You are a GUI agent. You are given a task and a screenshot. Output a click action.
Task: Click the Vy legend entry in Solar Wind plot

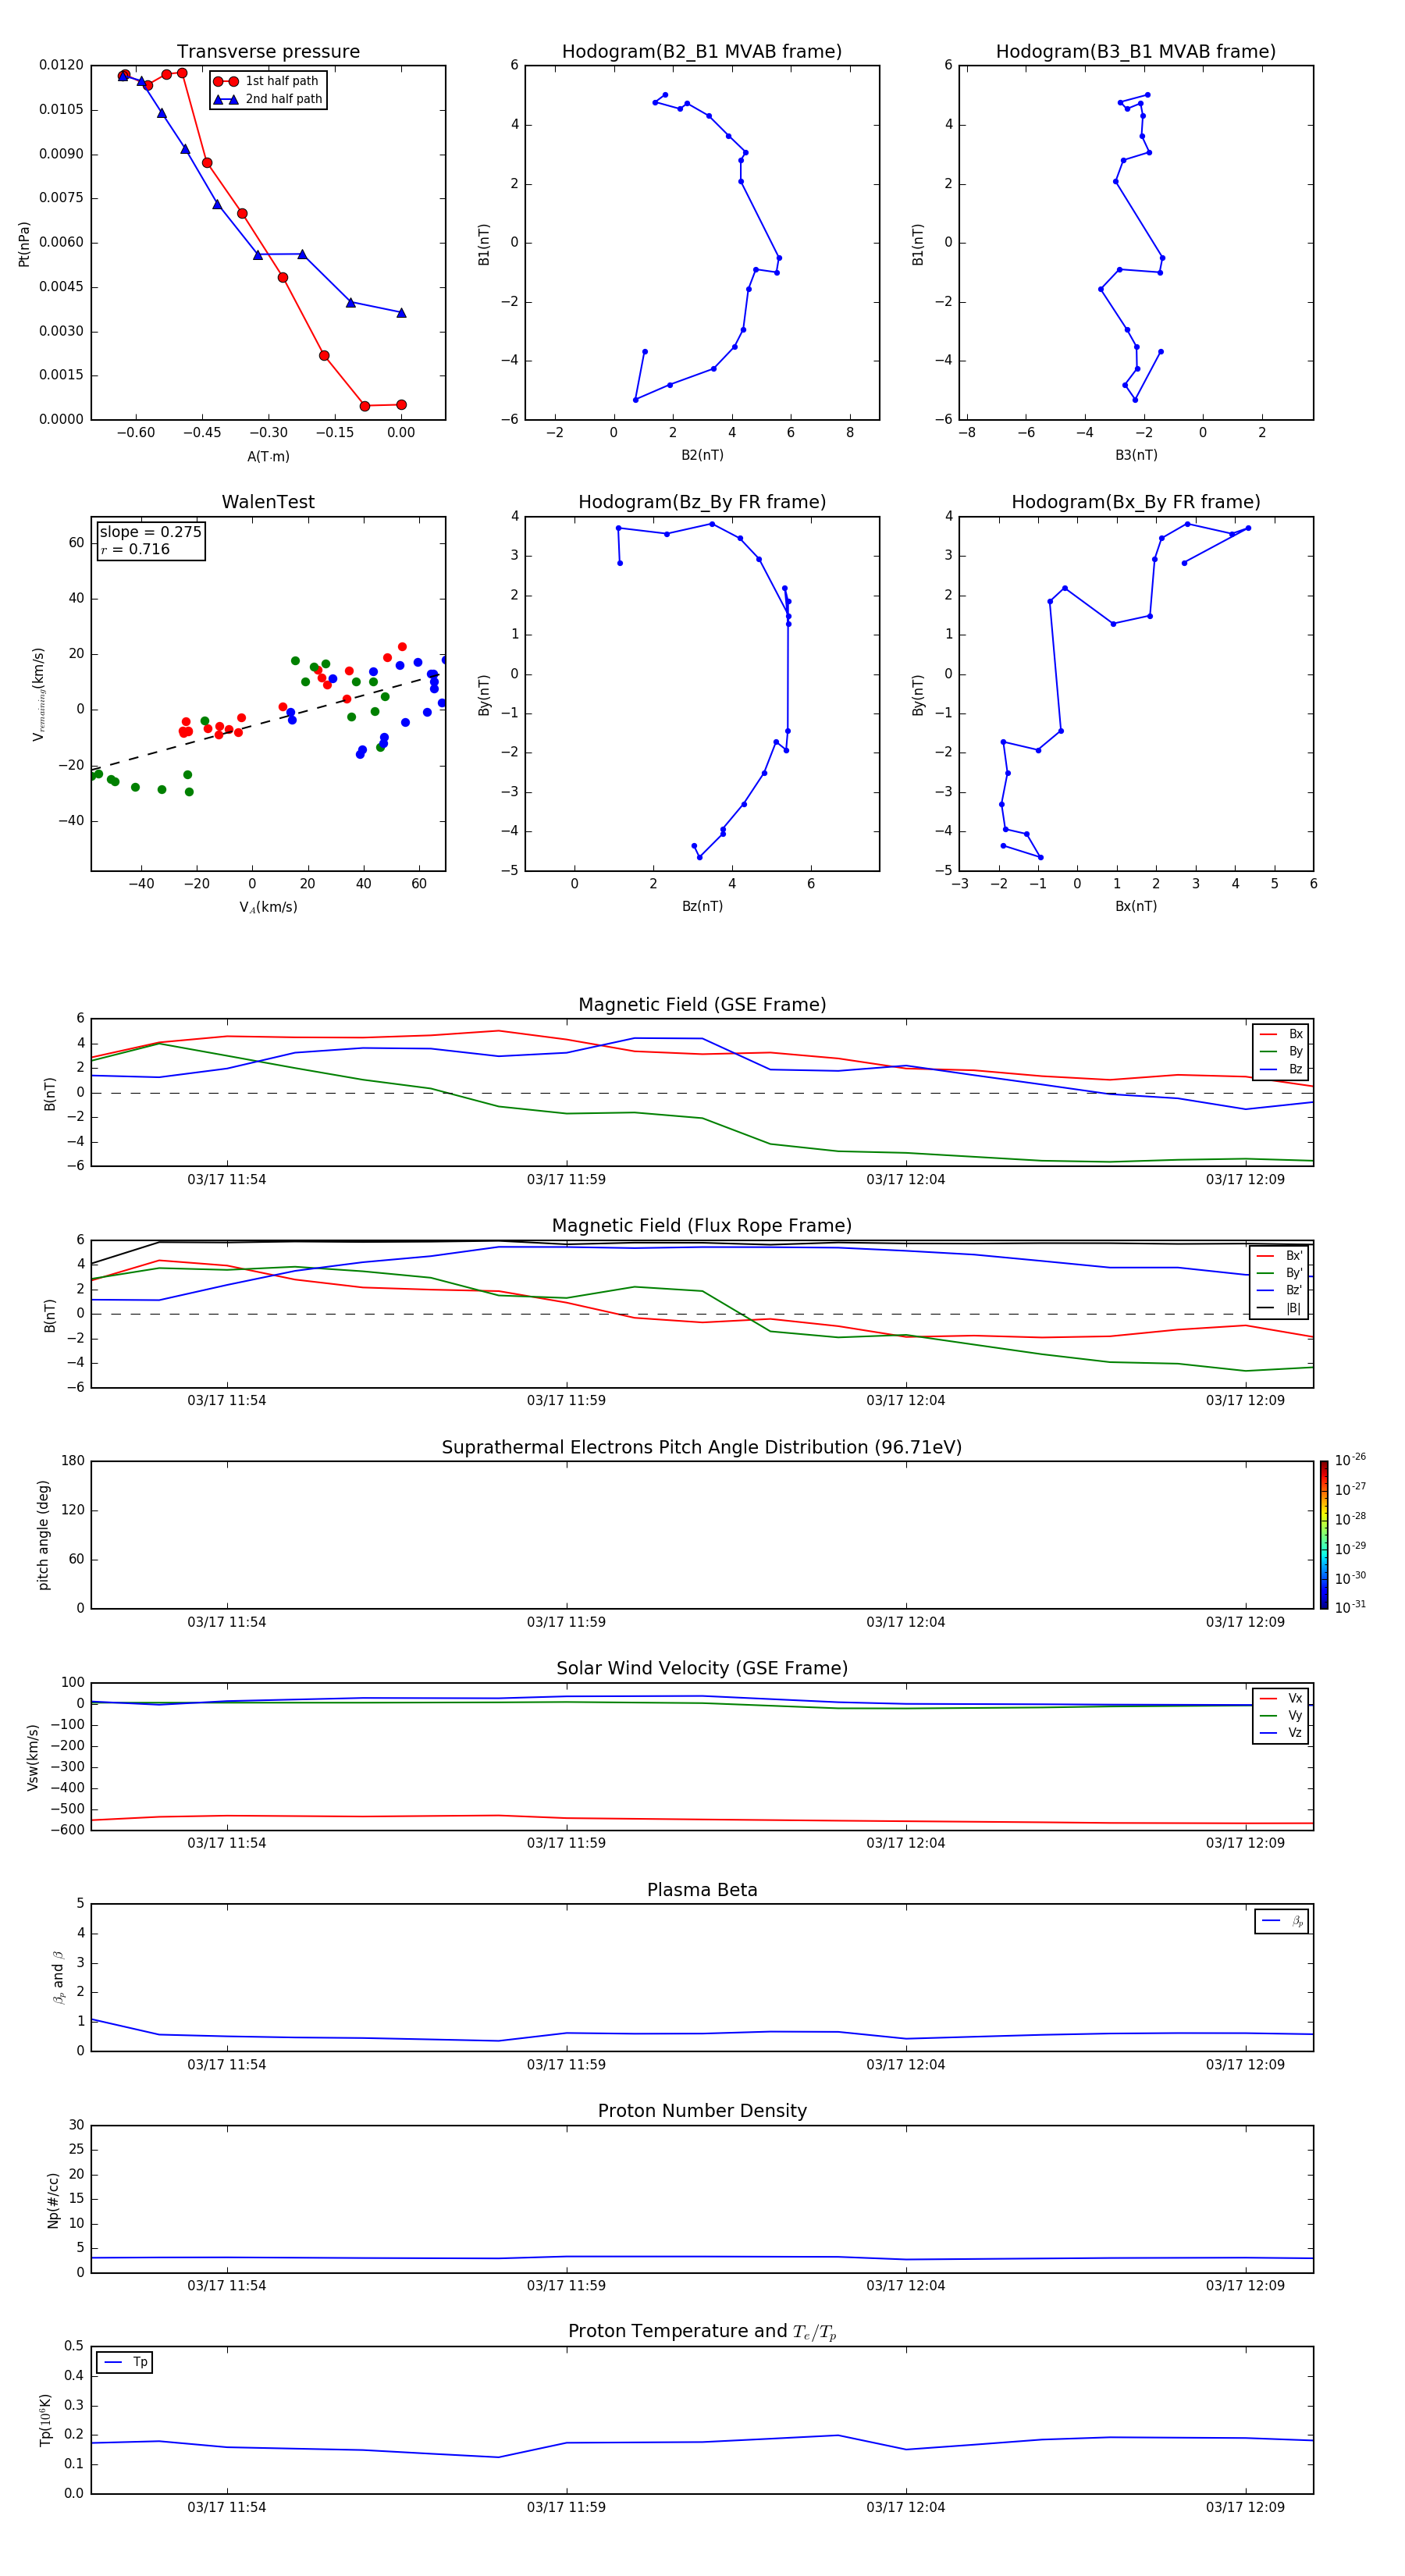pyautogui.click(x=1281, y=1716)
